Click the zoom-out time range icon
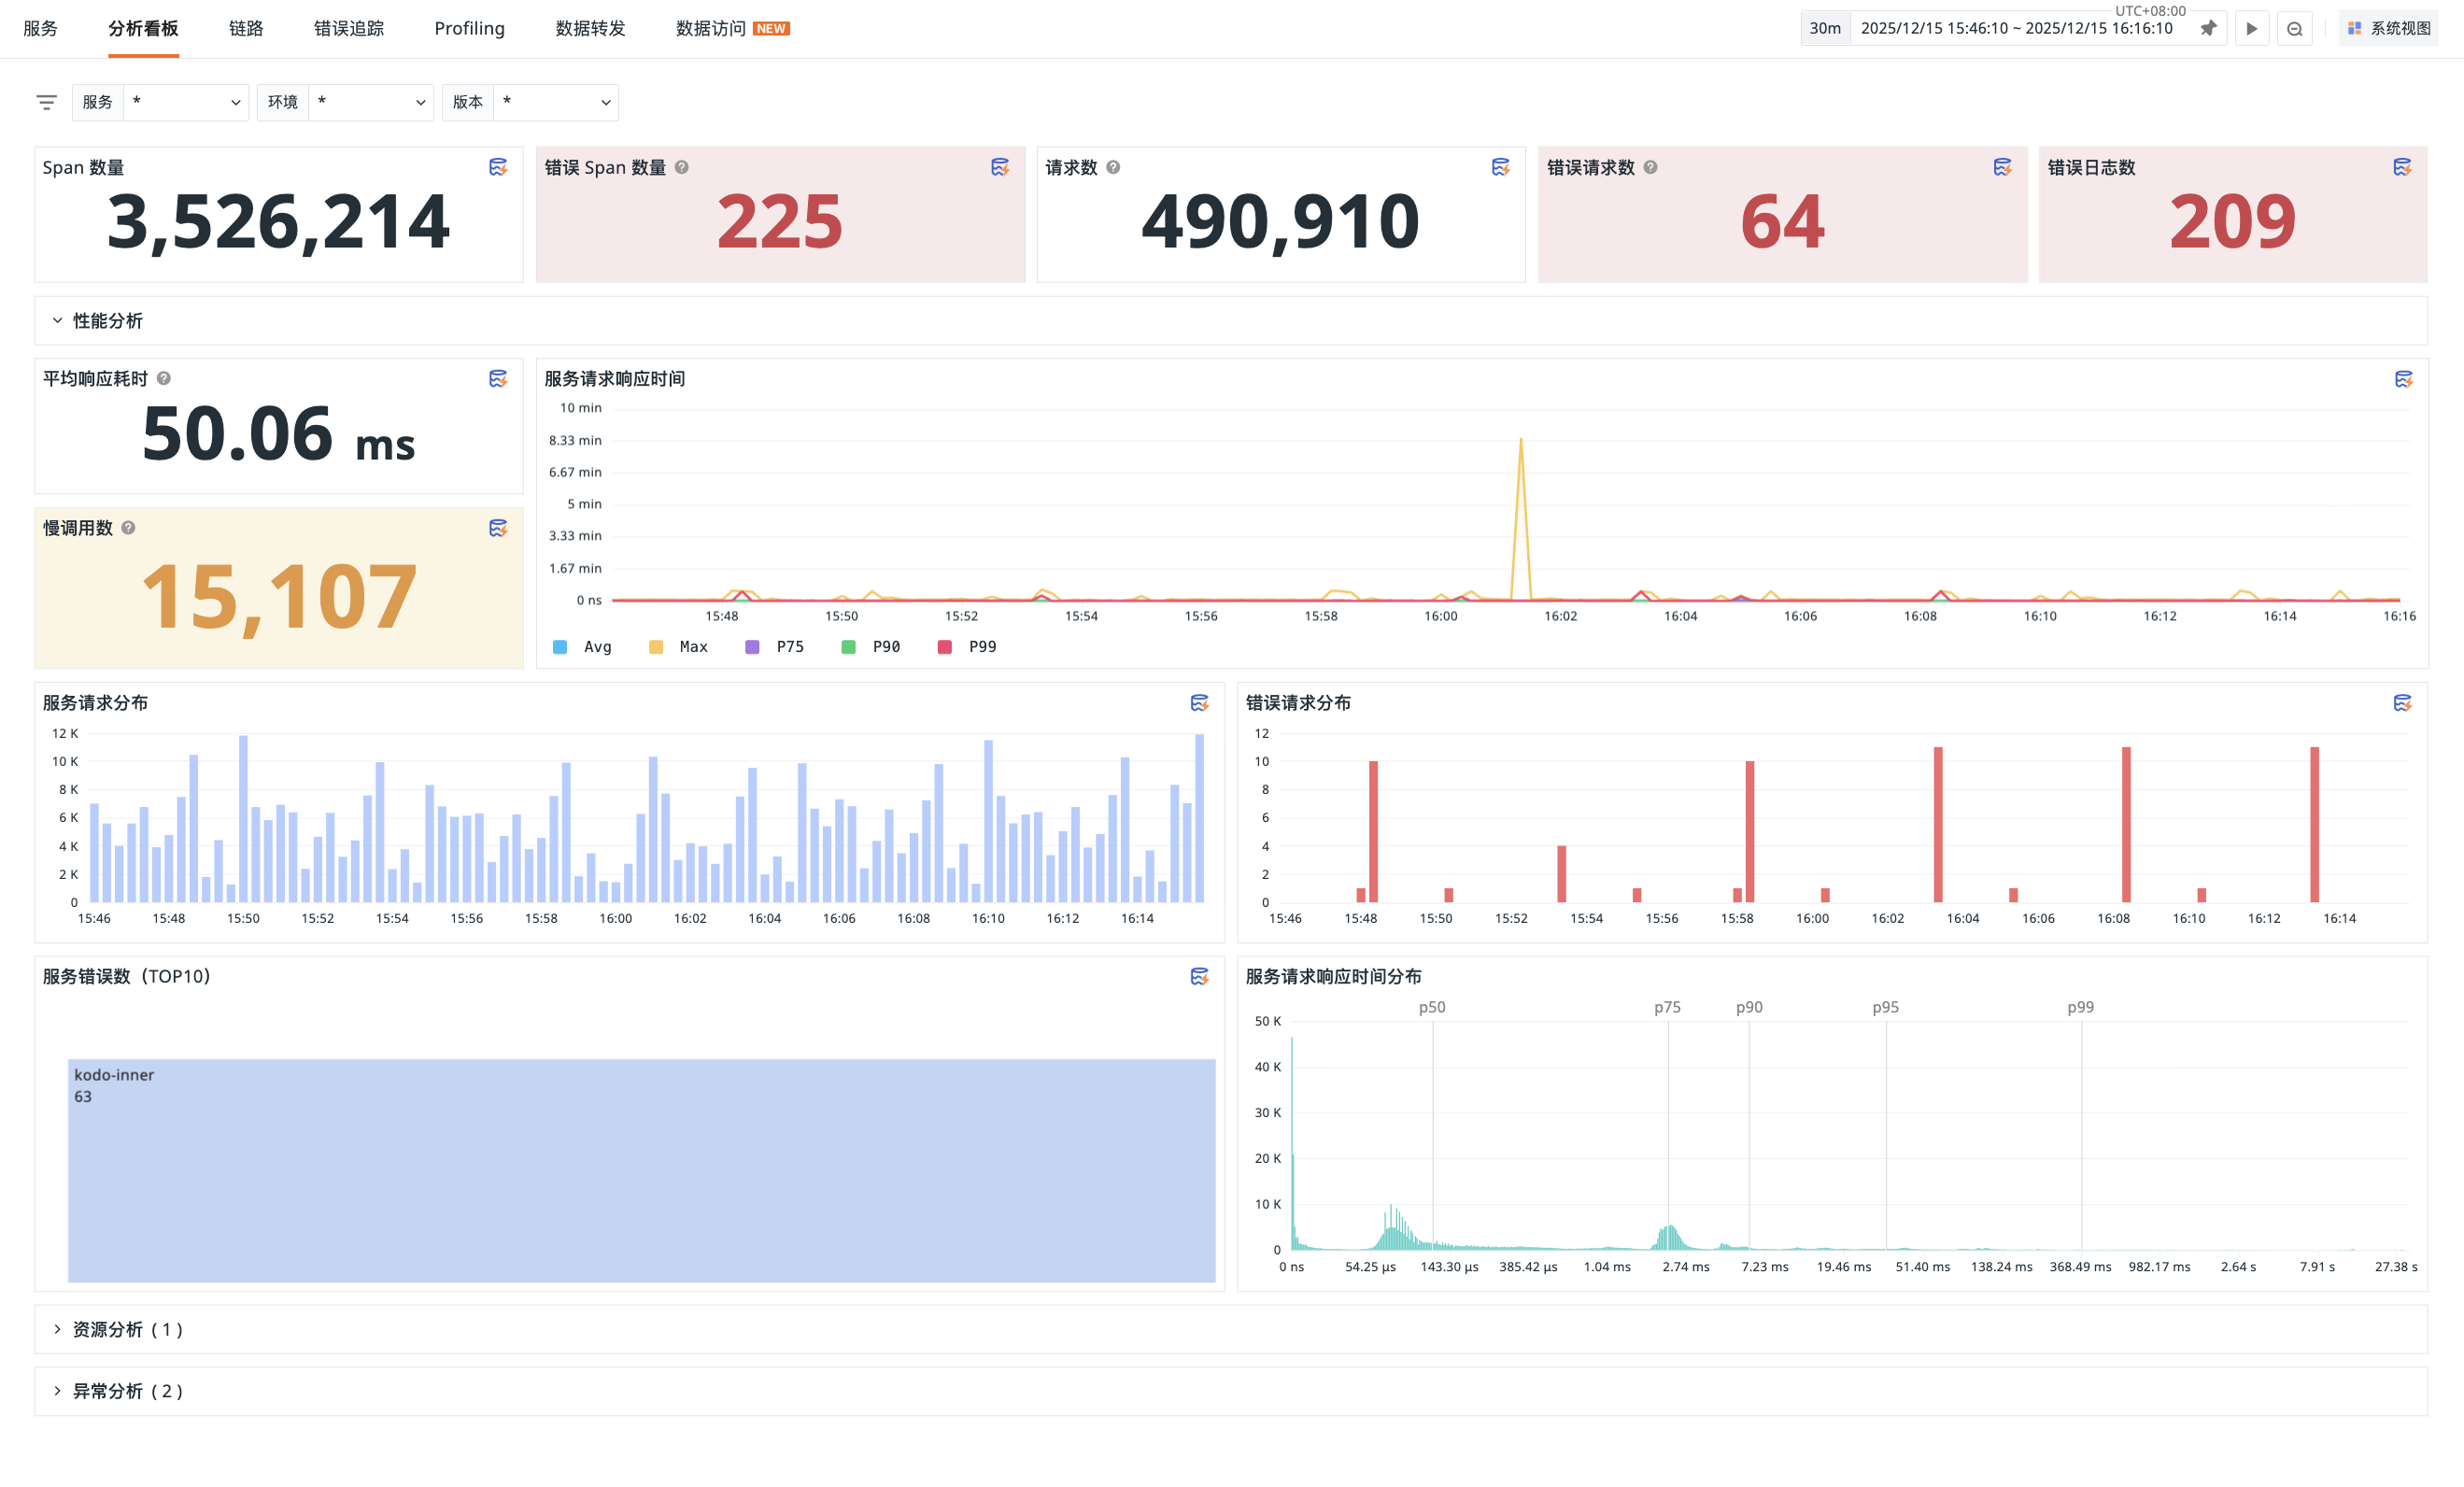This screenshot has height=1487, width=2464. (x=2295, y=28)
